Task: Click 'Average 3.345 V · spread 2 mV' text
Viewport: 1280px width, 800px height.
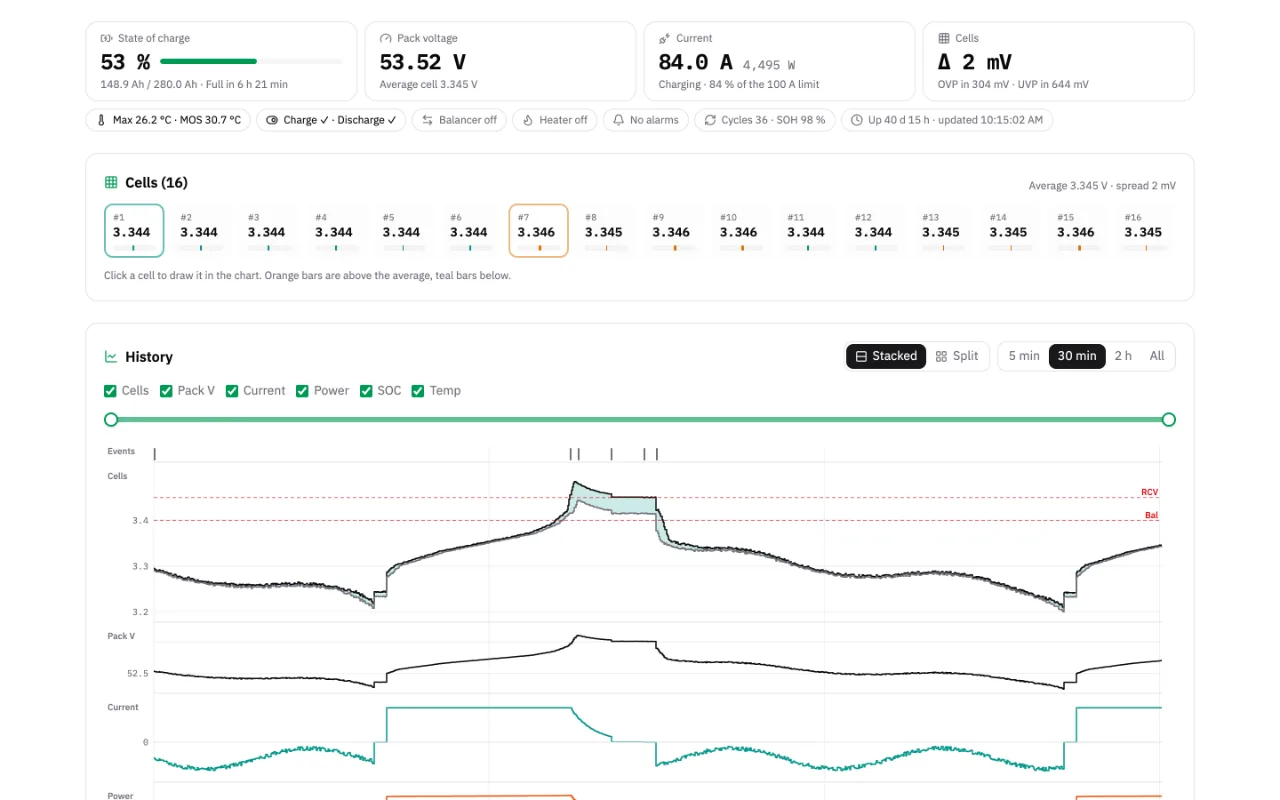Action: coord(1102,186)
